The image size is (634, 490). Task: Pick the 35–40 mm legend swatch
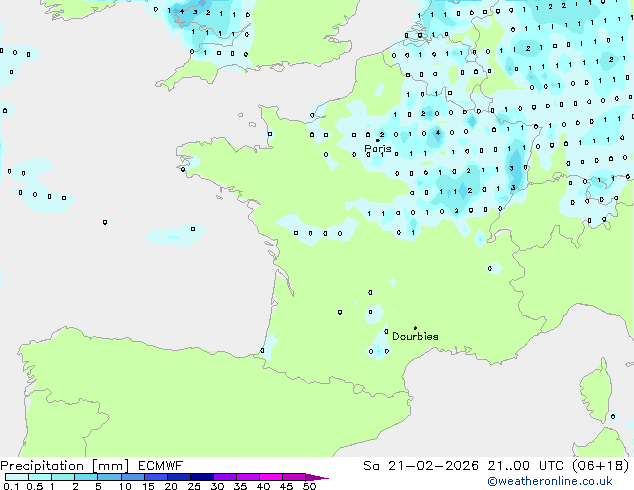point(248,477)
